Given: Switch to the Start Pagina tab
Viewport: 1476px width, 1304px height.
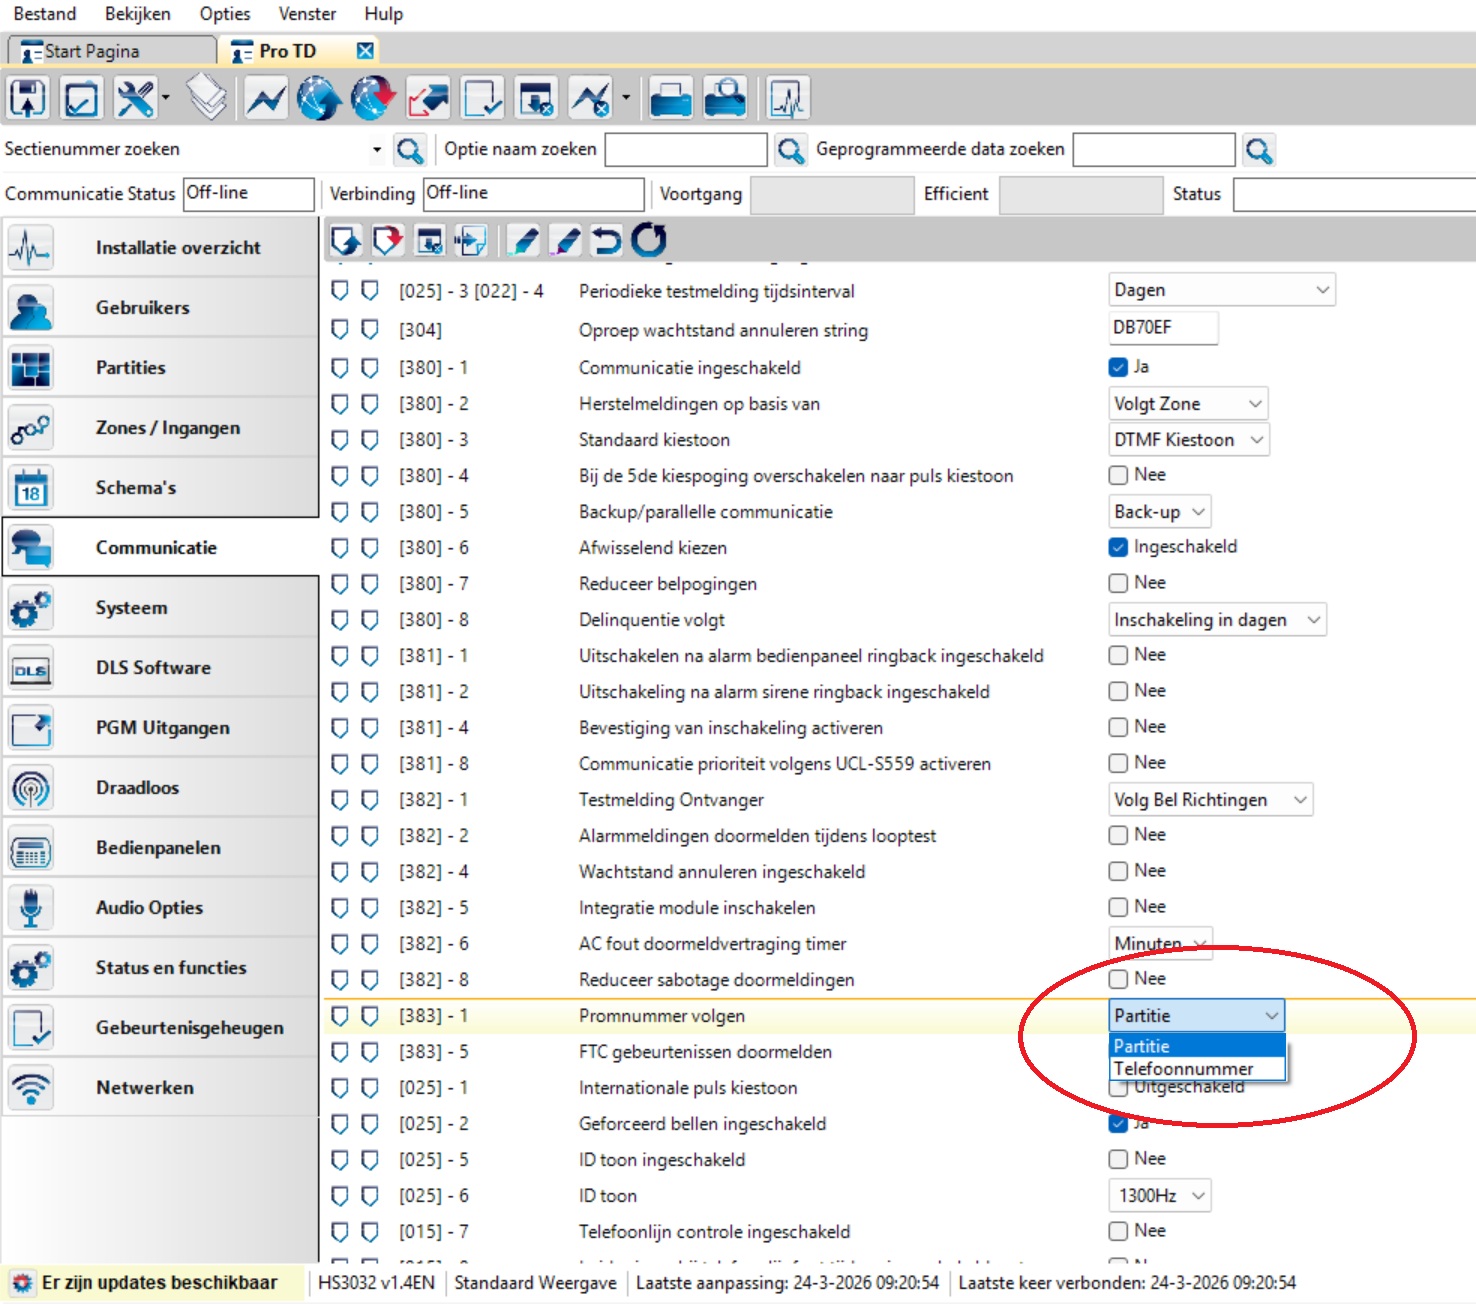Looking at the screenshot, I should coord(92,51).
